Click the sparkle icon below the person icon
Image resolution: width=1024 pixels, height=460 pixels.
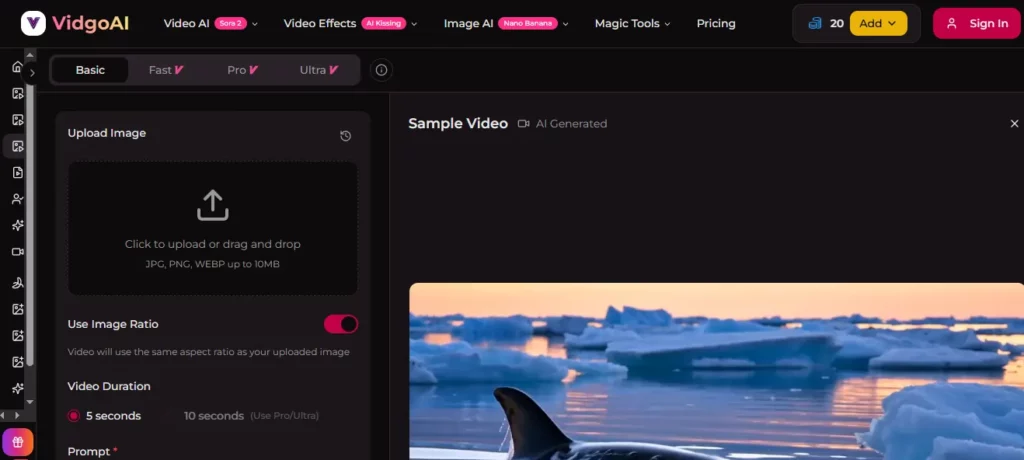pyautogui.click(x=18, y=225)
